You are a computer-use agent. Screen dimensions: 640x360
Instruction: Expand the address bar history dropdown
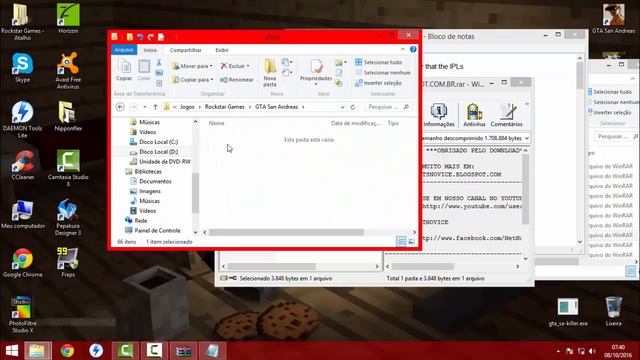pos(342,107)
